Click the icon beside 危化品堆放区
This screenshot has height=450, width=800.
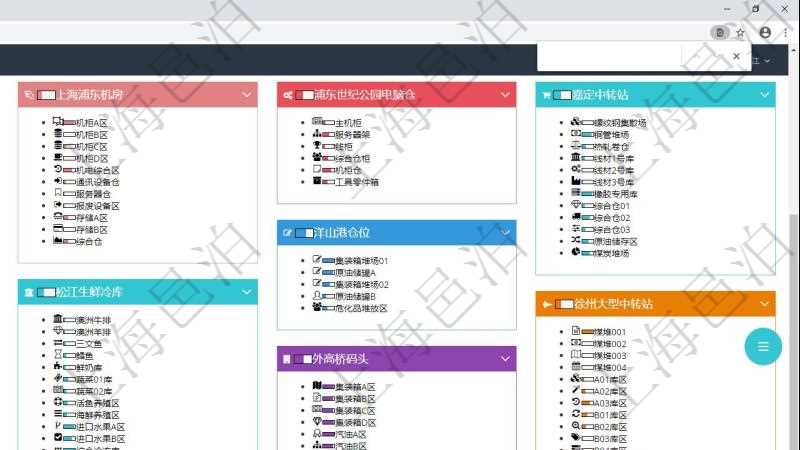[x=317, y=308]
